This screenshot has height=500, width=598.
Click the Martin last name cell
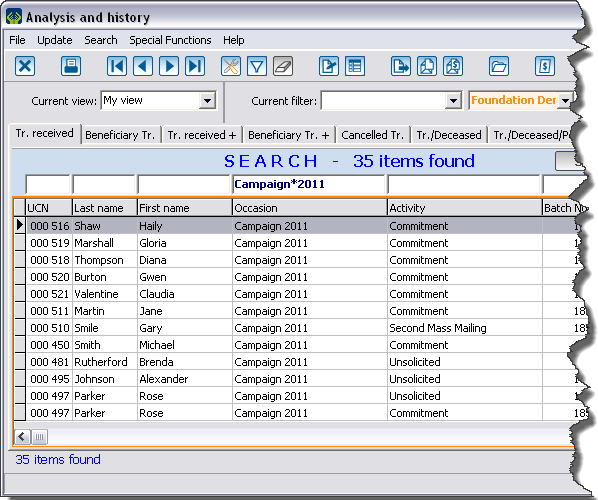point(104,311)
